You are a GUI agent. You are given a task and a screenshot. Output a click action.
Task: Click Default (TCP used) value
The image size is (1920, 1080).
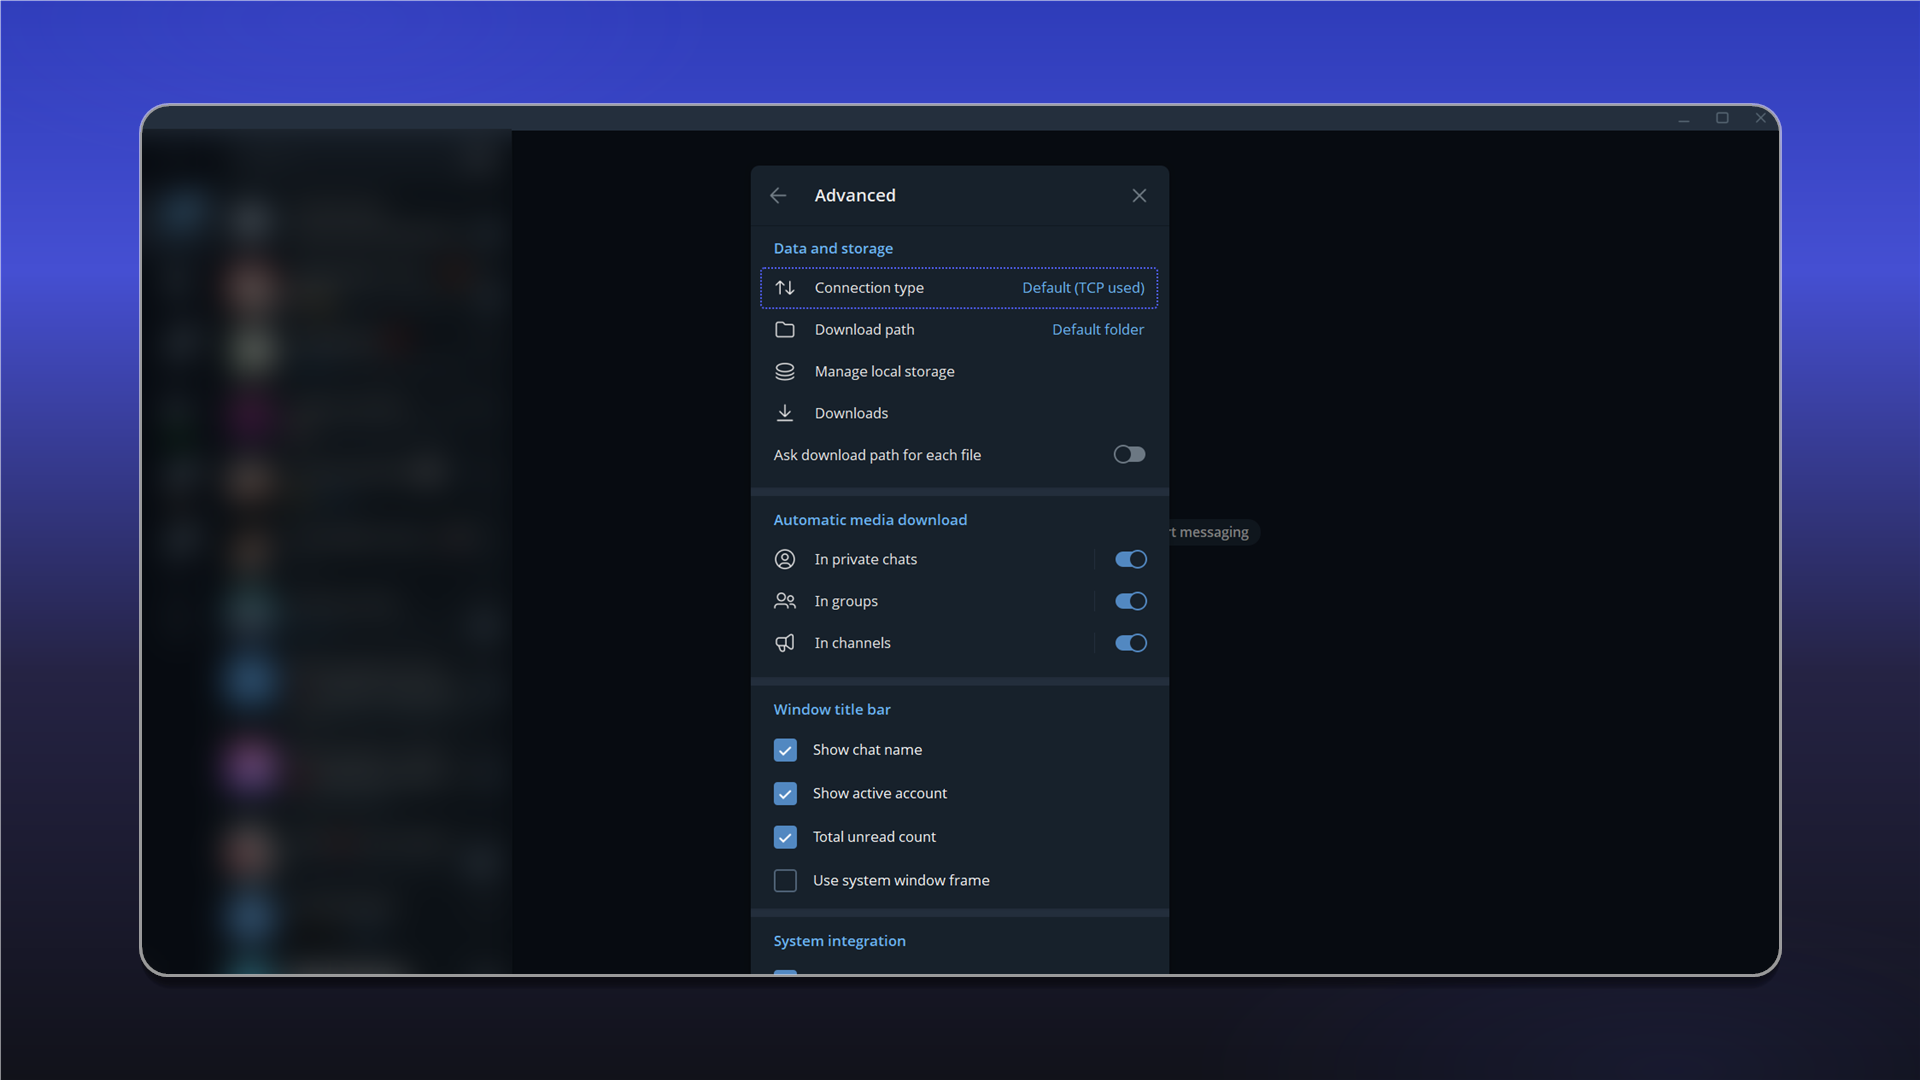point(1083,288)
